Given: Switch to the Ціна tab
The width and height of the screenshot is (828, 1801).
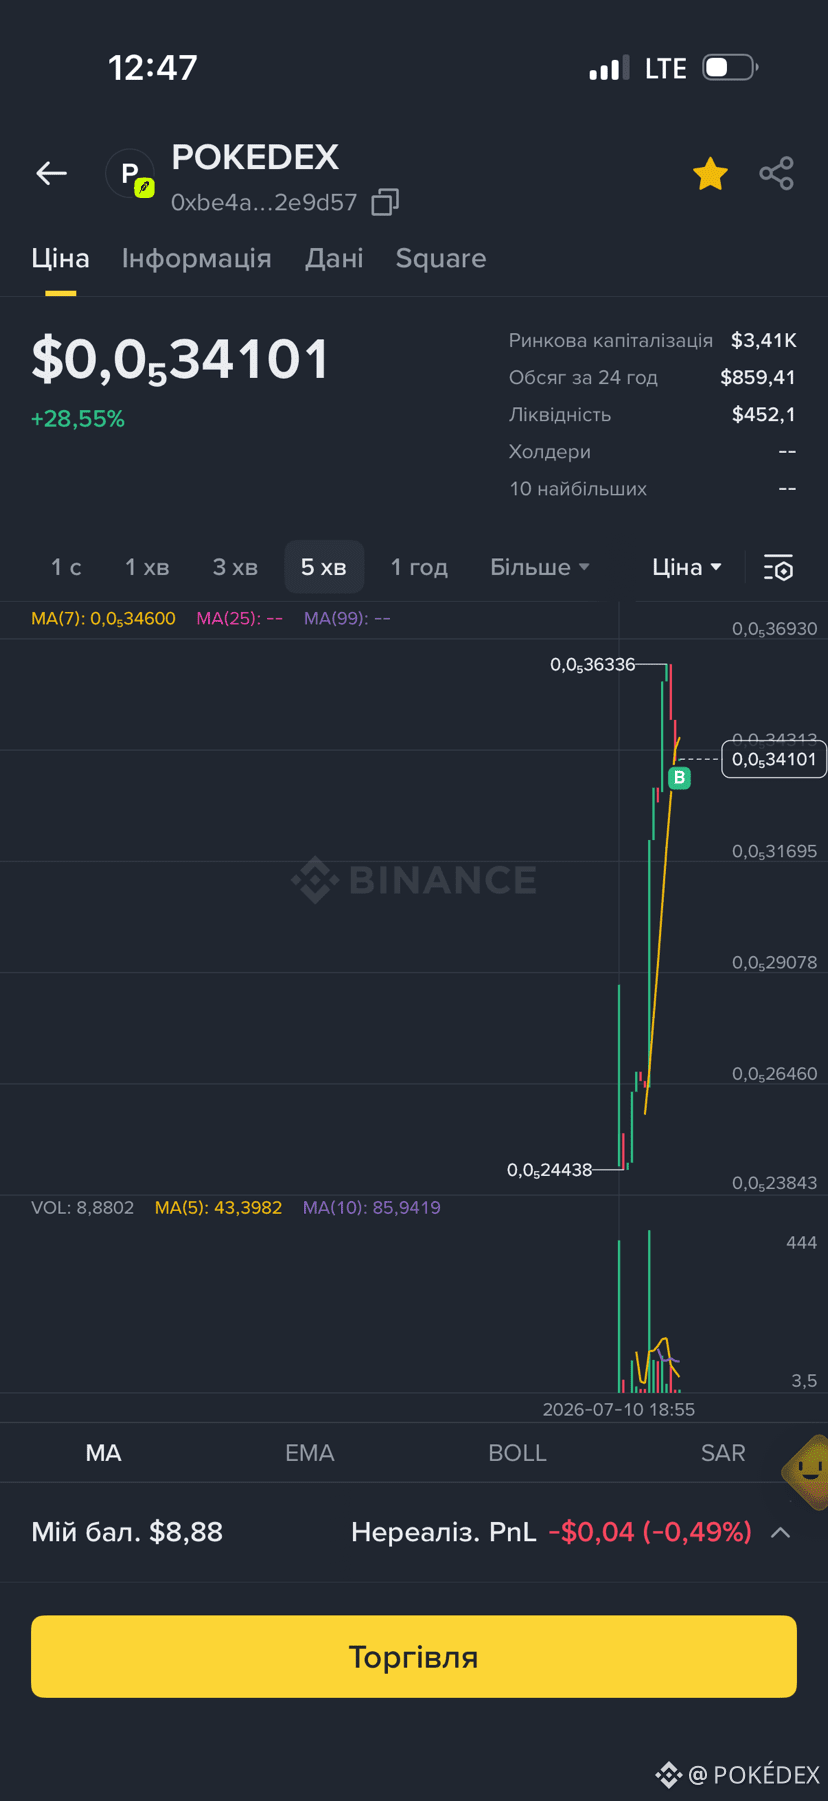Looking at the screenshot, I should (60, 258).
